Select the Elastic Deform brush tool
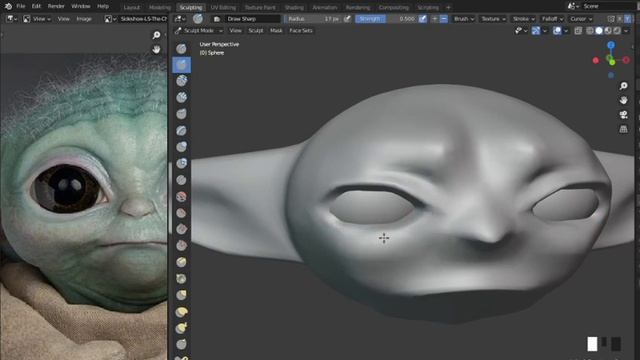 [x=181, y=311]
